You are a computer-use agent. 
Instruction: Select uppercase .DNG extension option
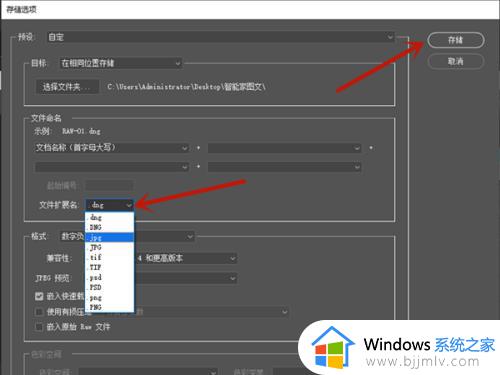[x=110, y=227]
